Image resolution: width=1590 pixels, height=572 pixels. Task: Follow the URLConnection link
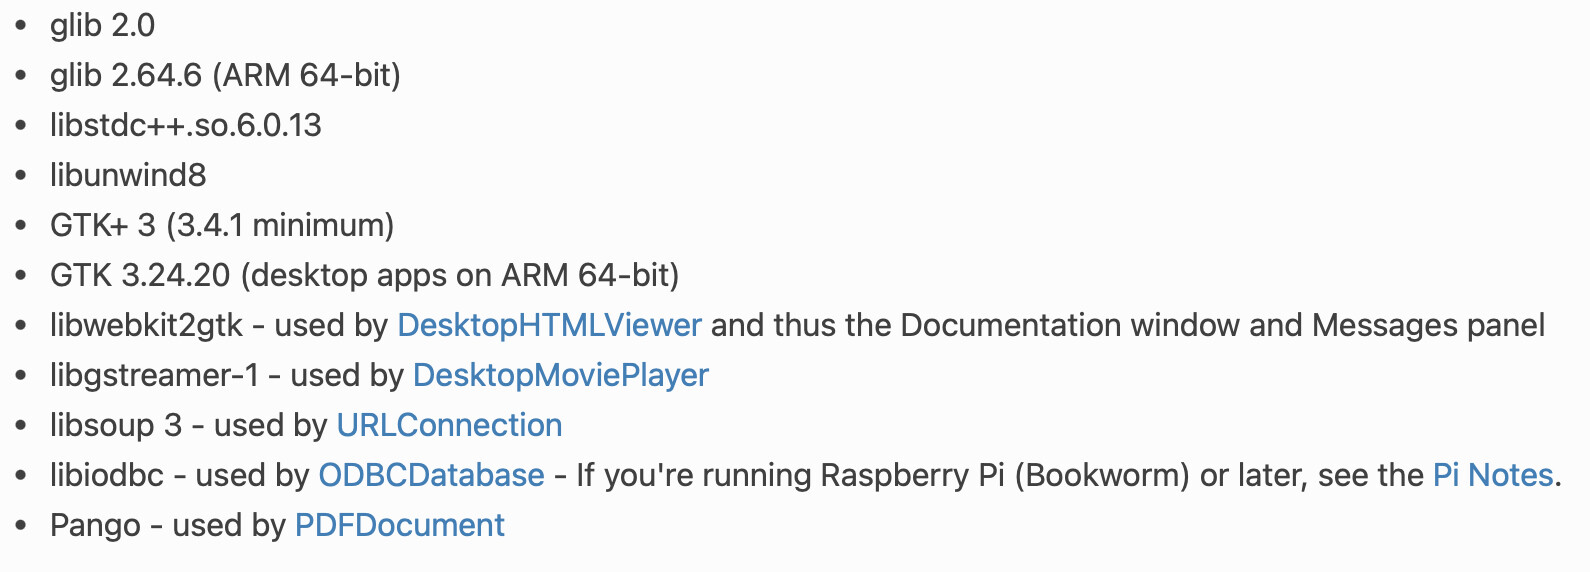click(x=449, y=425)
